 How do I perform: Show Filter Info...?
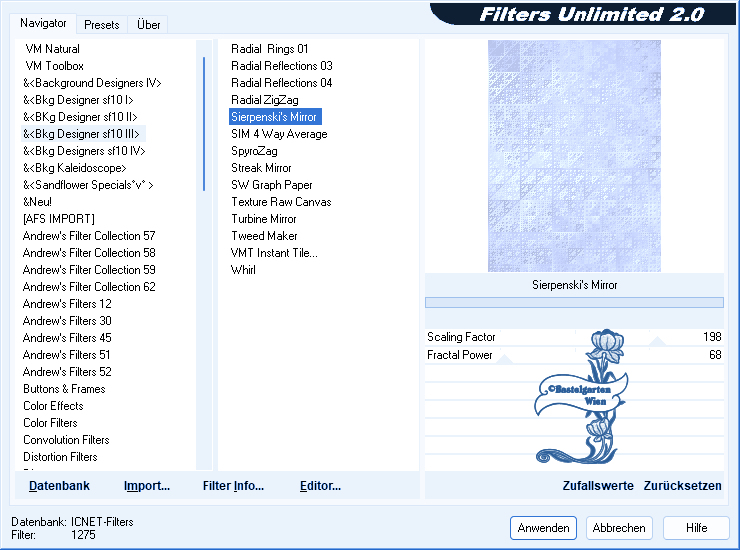(x=233, y=486)
